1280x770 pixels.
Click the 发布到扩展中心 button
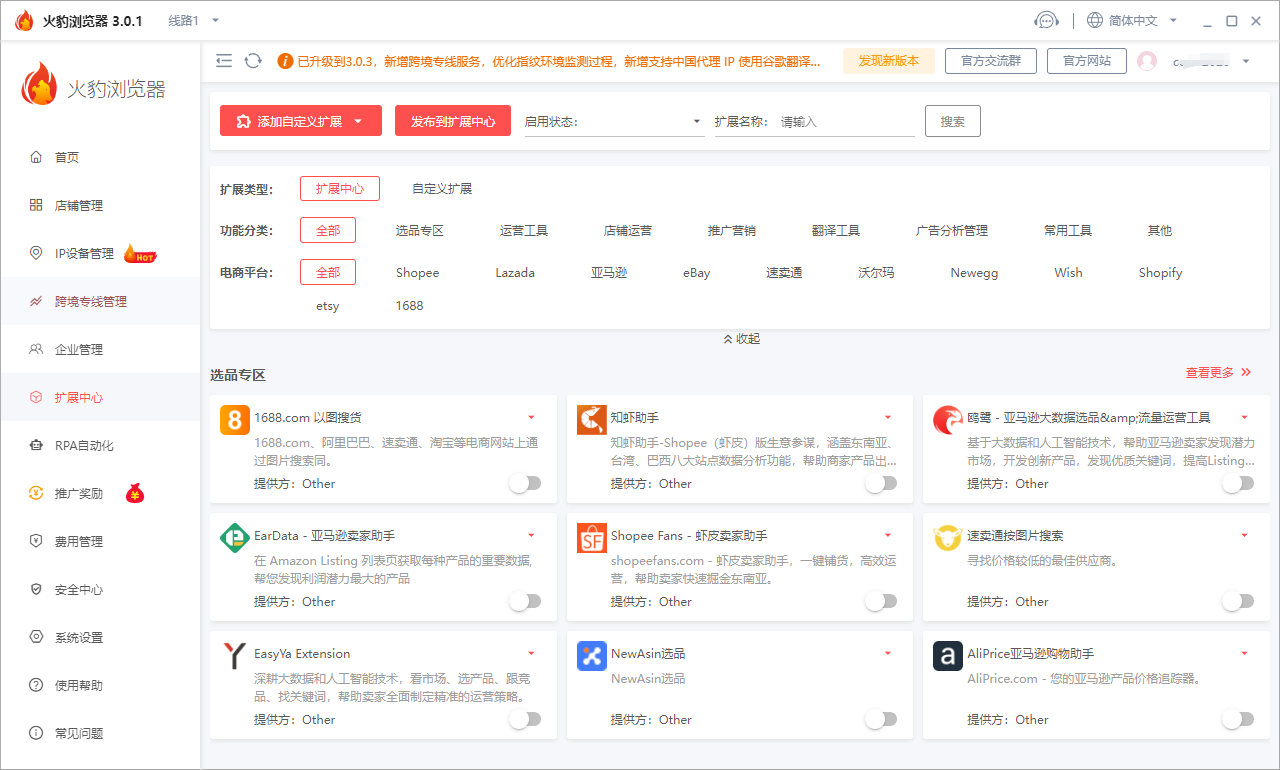pyautogui.click(x=453, y=121)
